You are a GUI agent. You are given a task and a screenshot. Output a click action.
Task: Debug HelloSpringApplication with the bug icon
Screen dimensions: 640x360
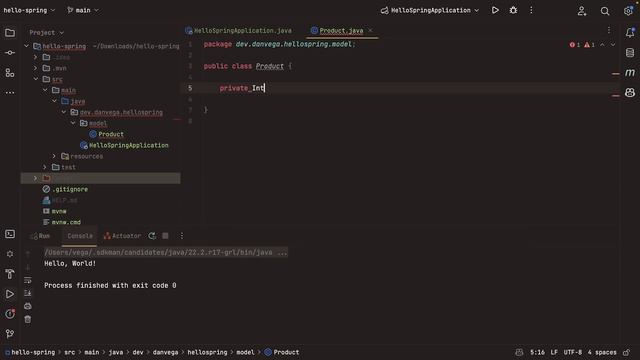[513, 10]
